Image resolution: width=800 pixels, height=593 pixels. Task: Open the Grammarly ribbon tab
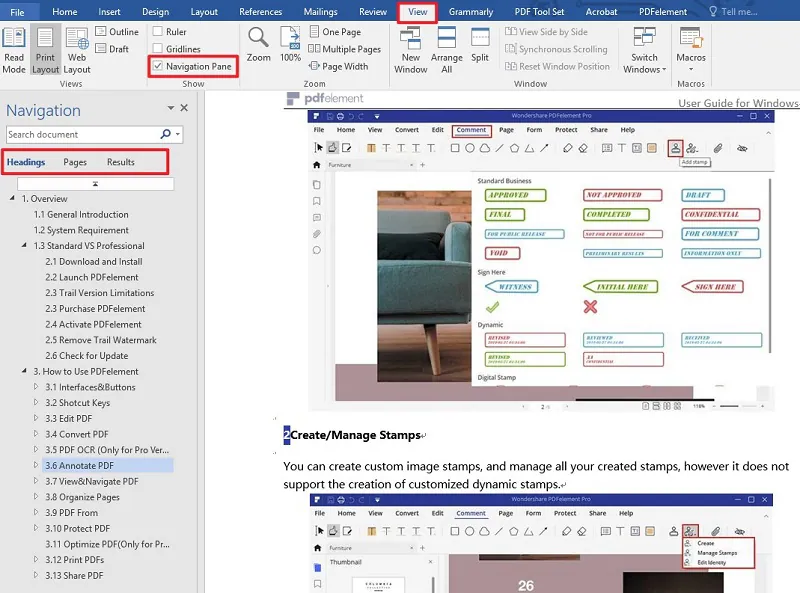[471, 12]
